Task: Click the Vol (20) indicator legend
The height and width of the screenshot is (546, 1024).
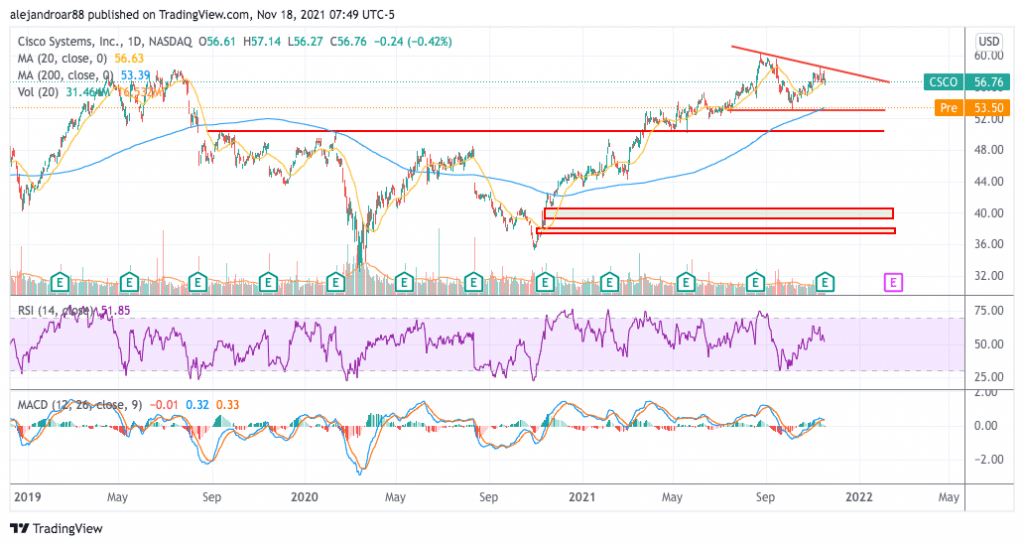Action: [x=39, y=92]
